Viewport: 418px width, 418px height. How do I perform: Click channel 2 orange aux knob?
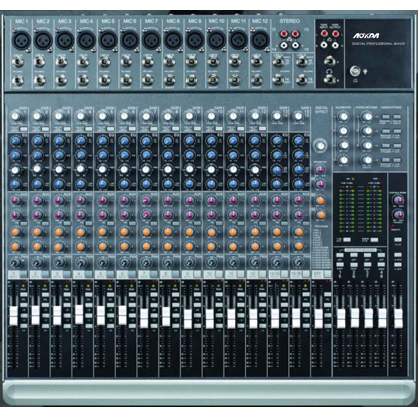[x=37, y=231]
